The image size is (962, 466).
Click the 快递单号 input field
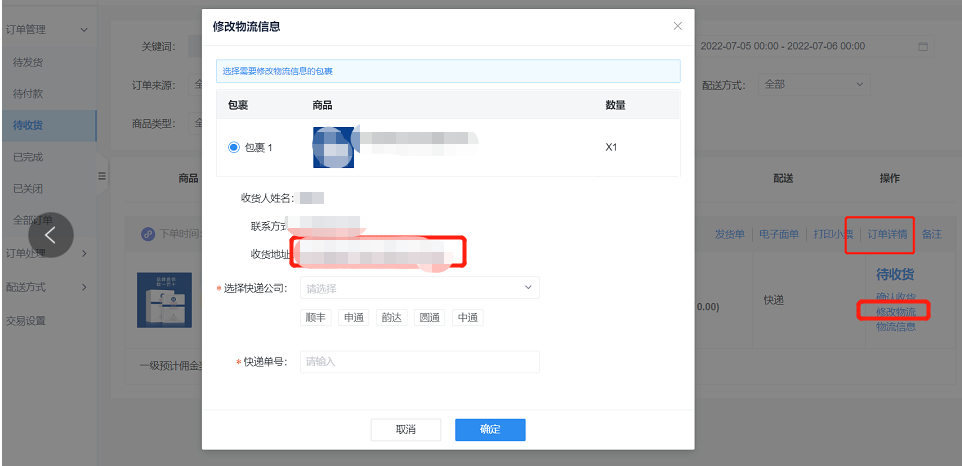[x=419, y=362]
